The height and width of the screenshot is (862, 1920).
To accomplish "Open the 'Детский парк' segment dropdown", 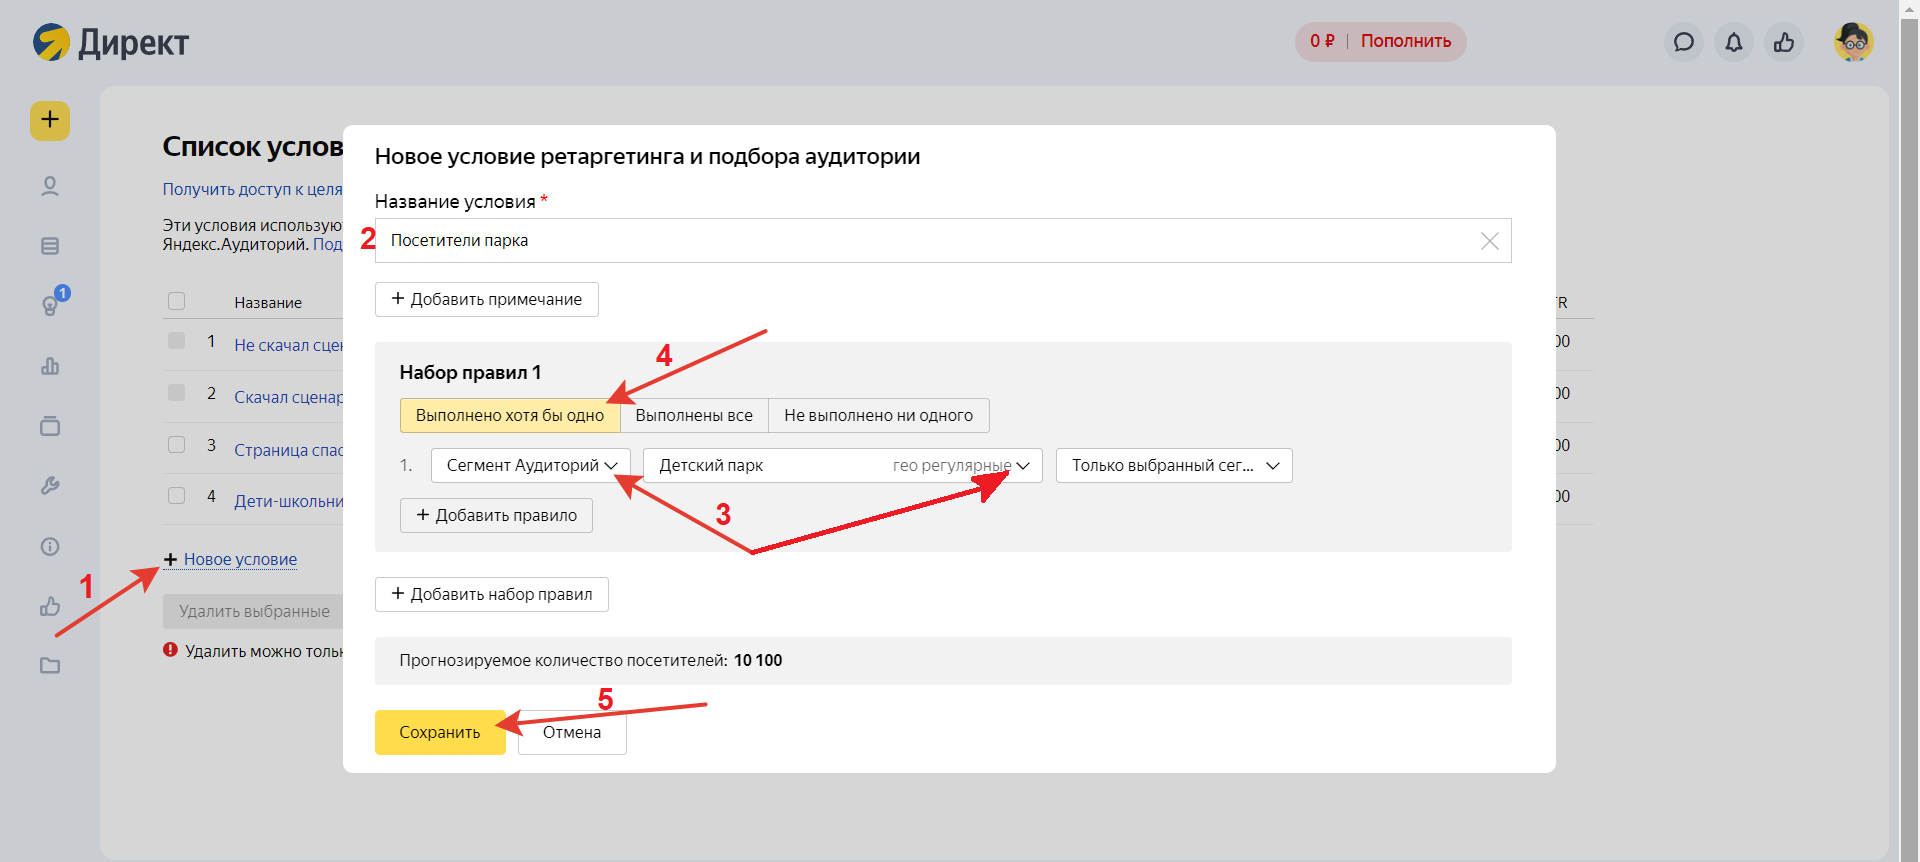I will (842, 465).
